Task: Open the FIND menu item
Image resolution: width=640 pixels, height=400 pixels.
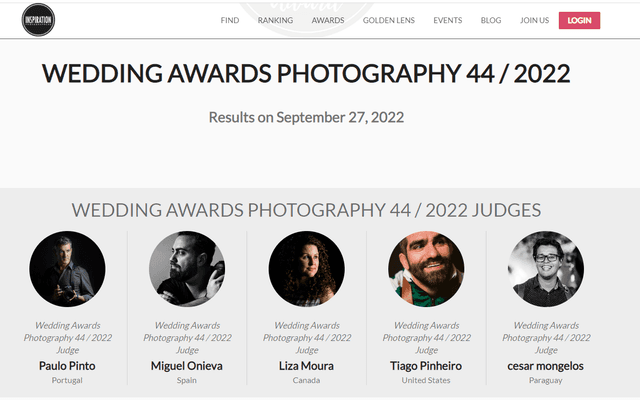Action: tap(230, 20)
